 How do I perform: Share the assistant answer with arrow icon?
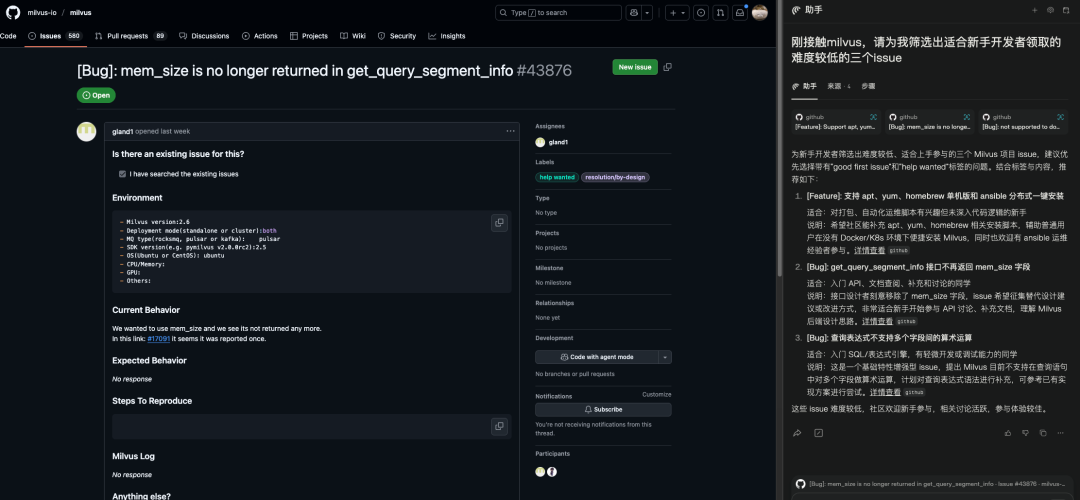(797, 433)
